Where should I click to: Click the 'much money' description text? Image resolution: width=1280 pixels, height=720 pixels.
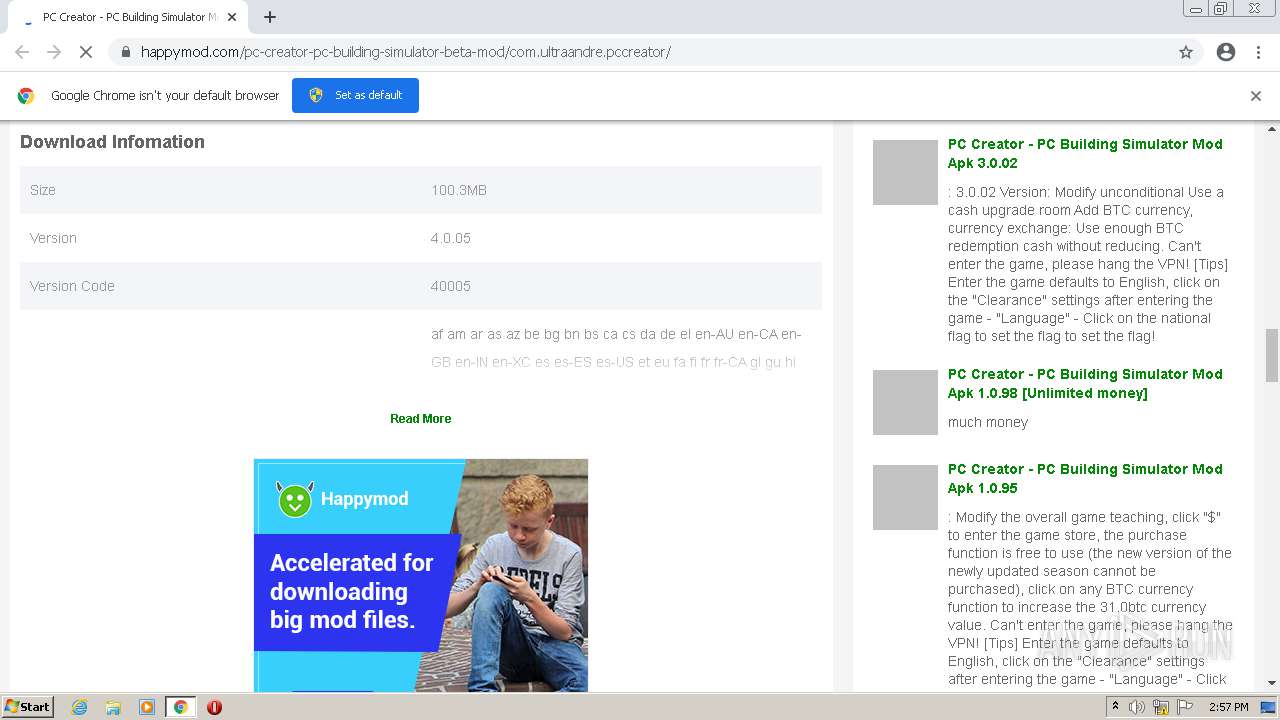988,422
